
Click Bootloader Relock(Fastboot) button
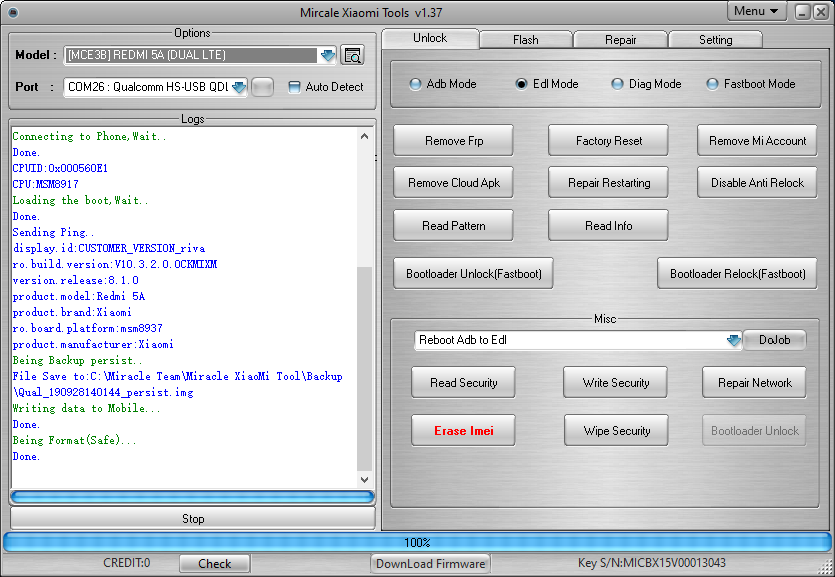pyautogui.click(x=738, y=274)
